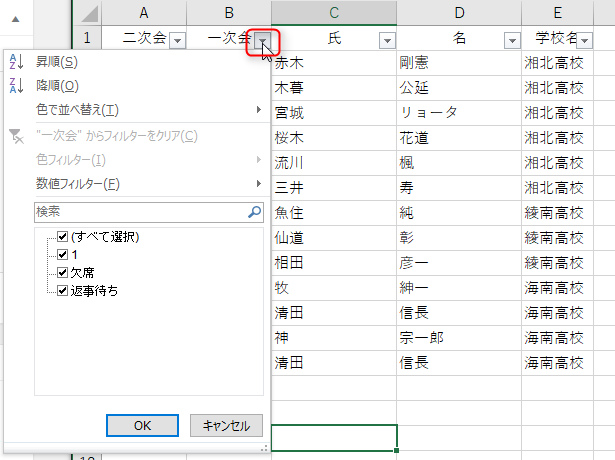Click cell containing 剛憲

pyautogui.click(x=459, y=63)
